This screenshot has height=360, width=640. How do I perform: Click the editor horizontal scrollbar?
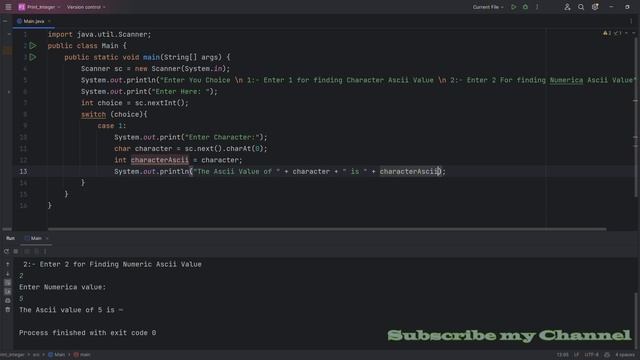click(x=327, y=229)
